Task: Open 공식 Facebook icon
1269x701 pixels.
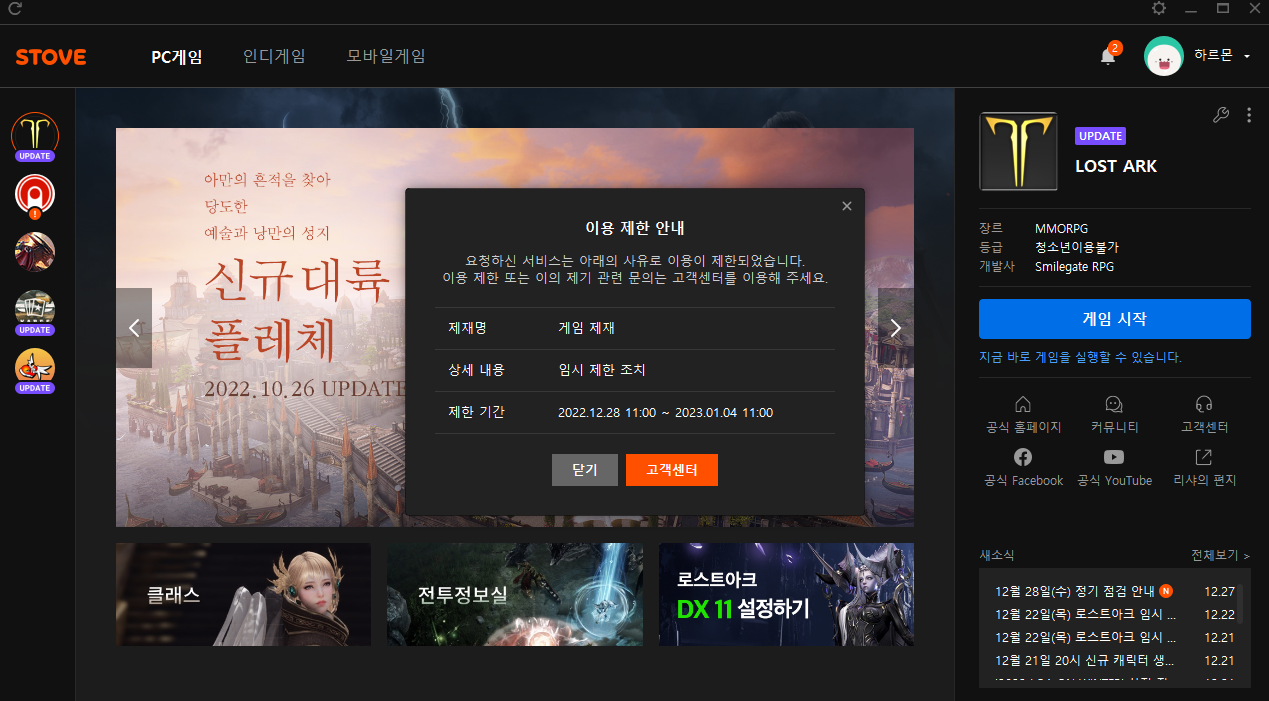Action: 1022,458
